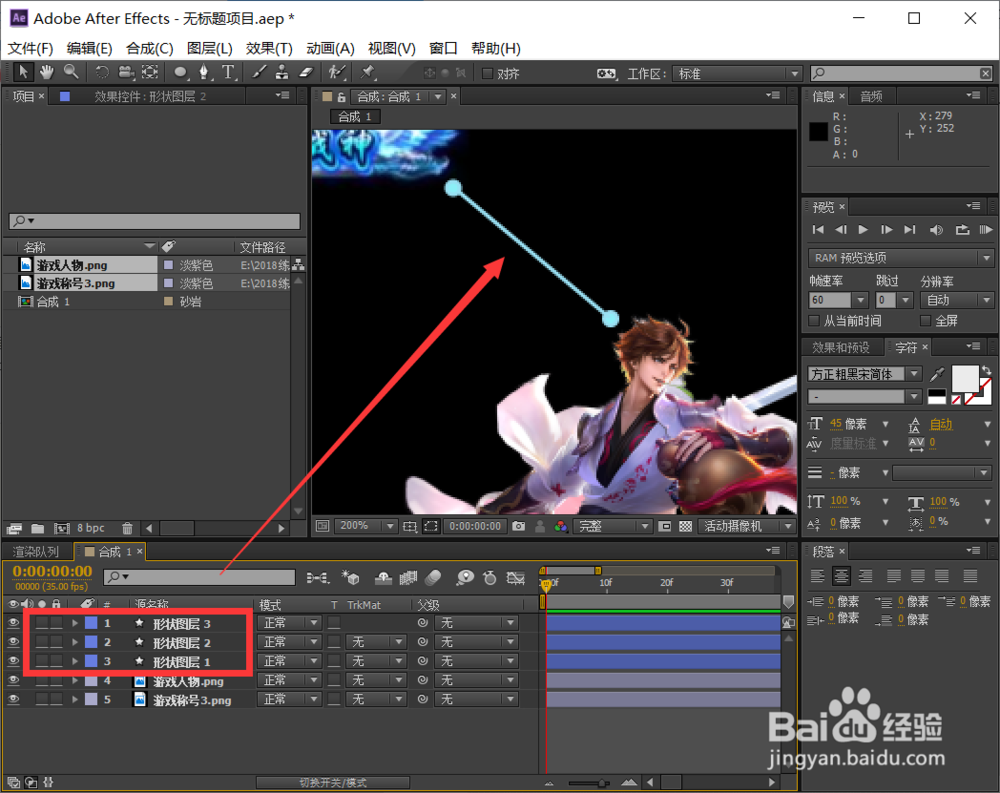Select 游戏人物.png in project panel
Viewport: 1000px width, 793px height.
pyautogui.click(x=72, y=265)
